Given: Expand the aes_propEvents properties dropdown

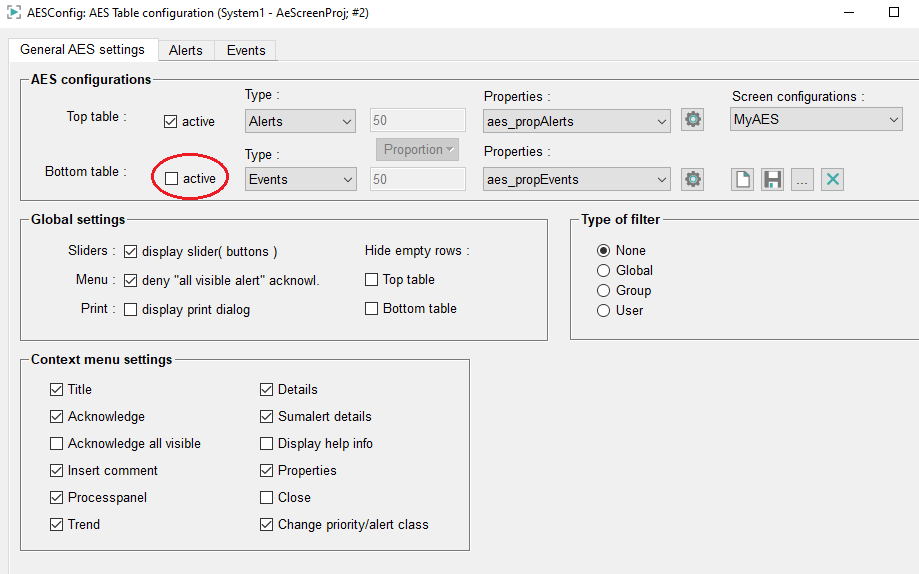Looking at the screenshot, I should pos(576,180).
